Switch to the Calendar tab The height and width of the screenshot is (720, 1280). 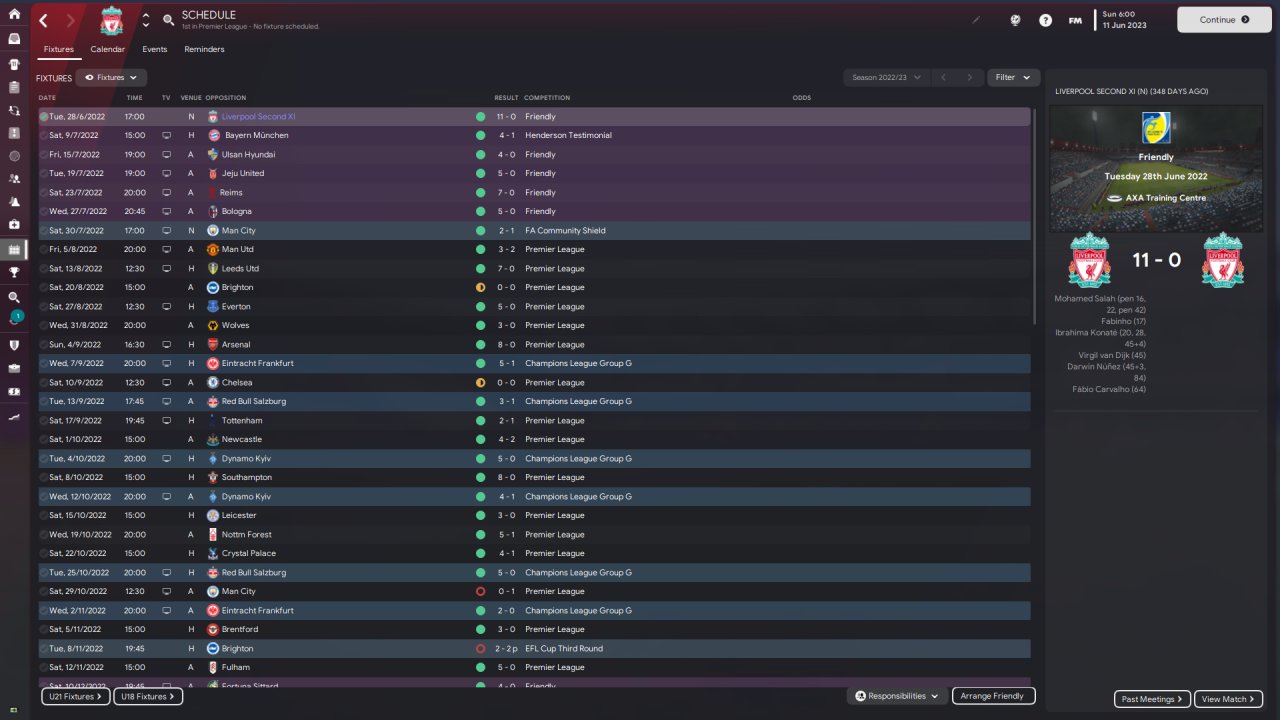coord(108,49)
